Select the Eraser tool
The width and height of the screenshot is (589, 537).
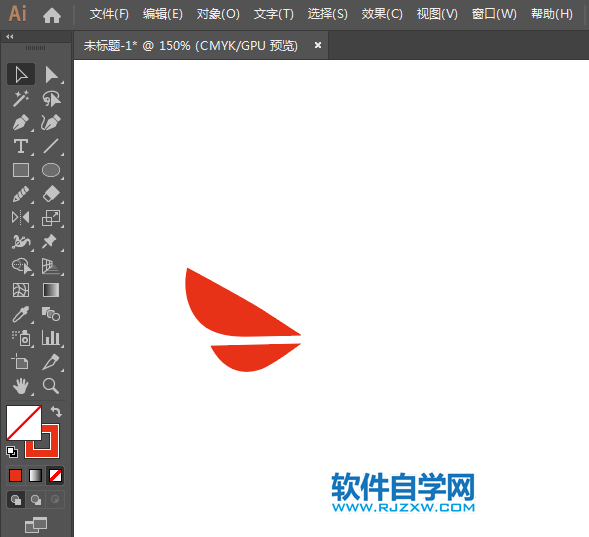click(x=51, y=194)
